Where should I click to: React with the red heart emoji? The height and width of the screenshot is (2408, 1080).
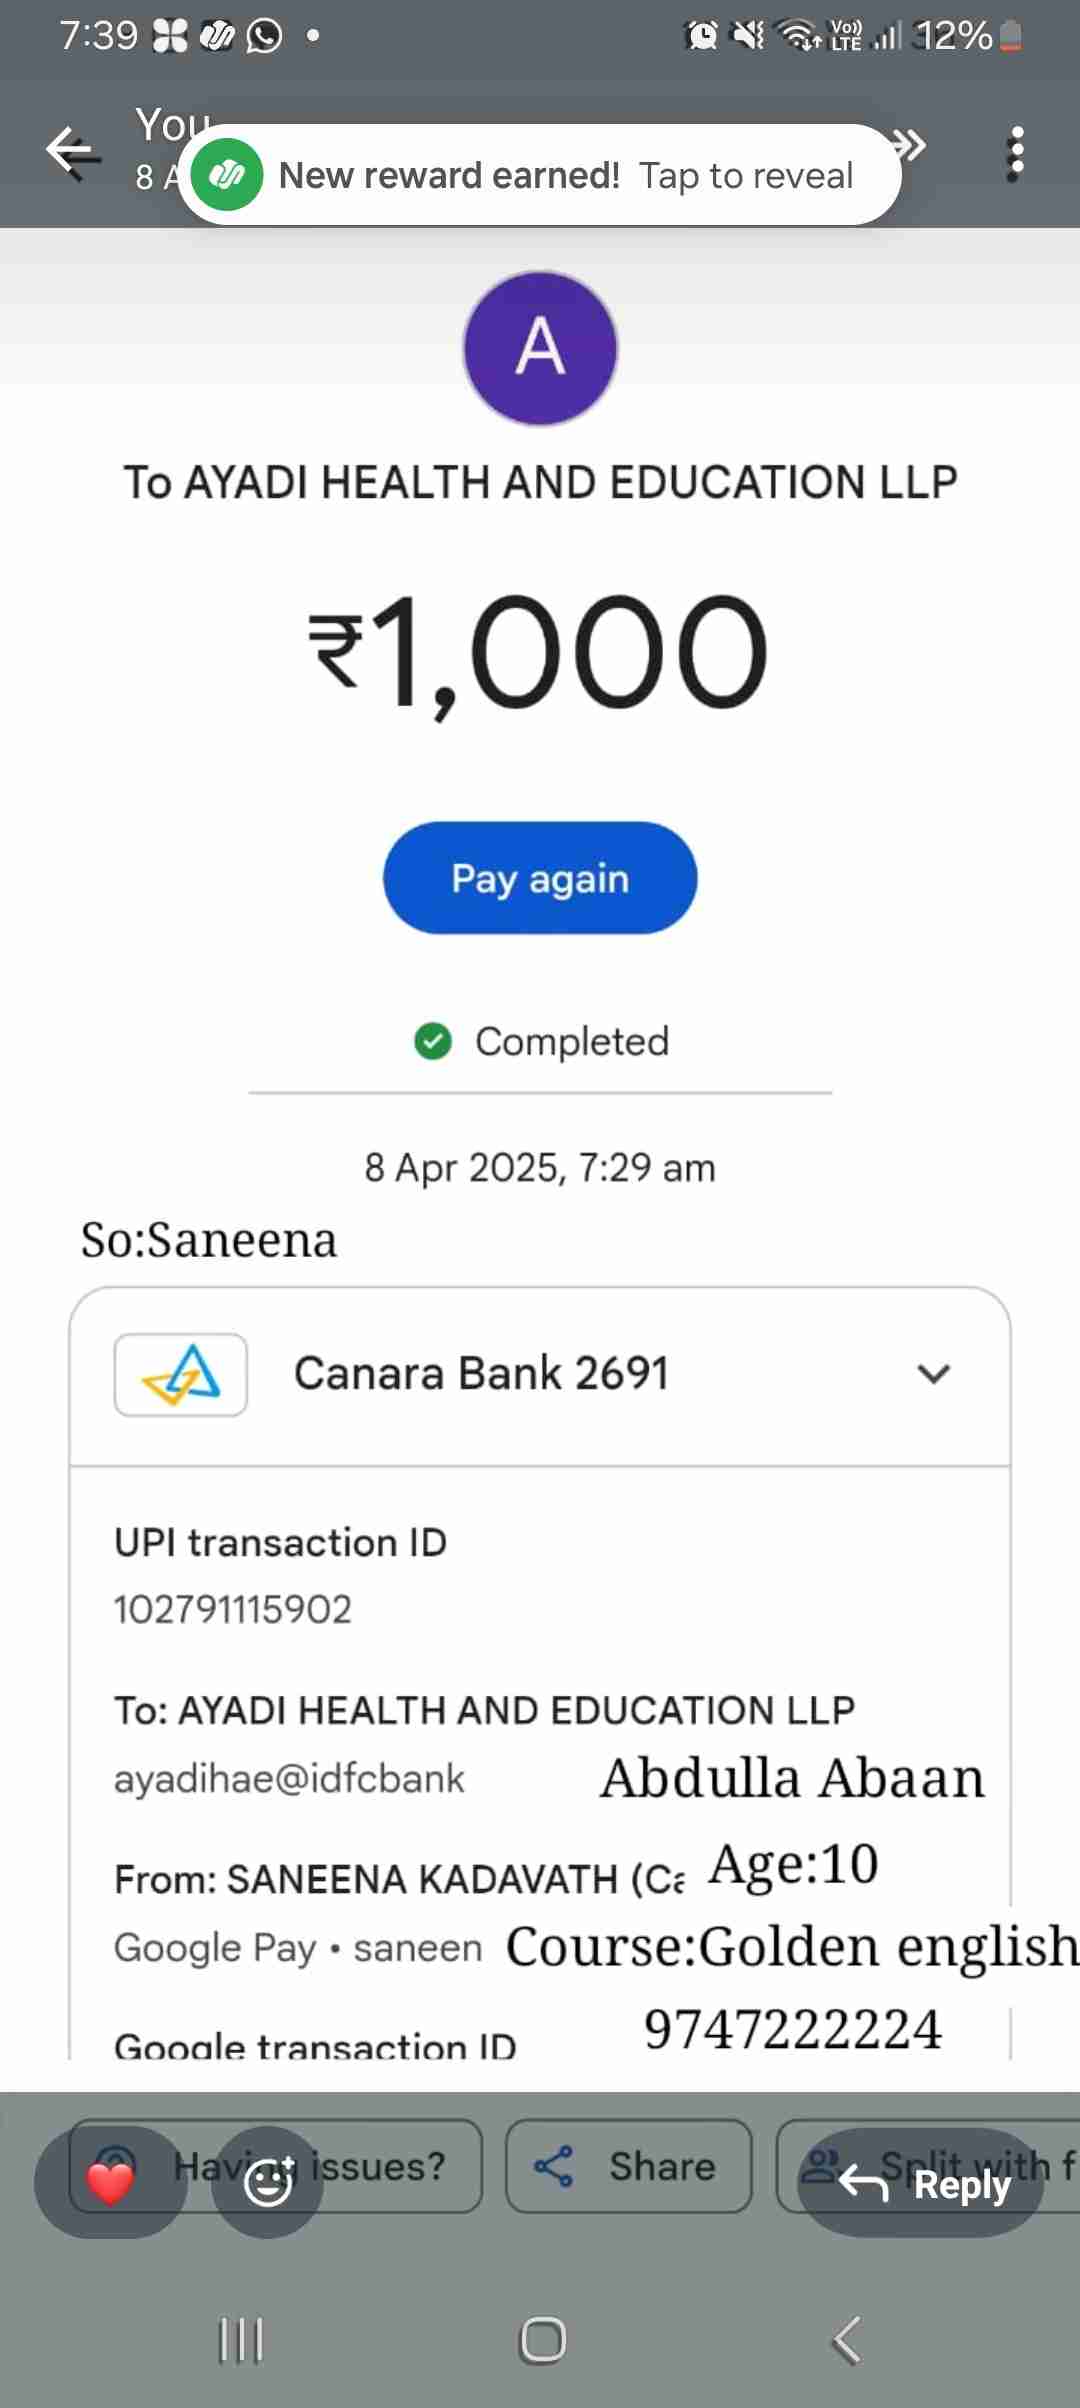point(110,2182)
